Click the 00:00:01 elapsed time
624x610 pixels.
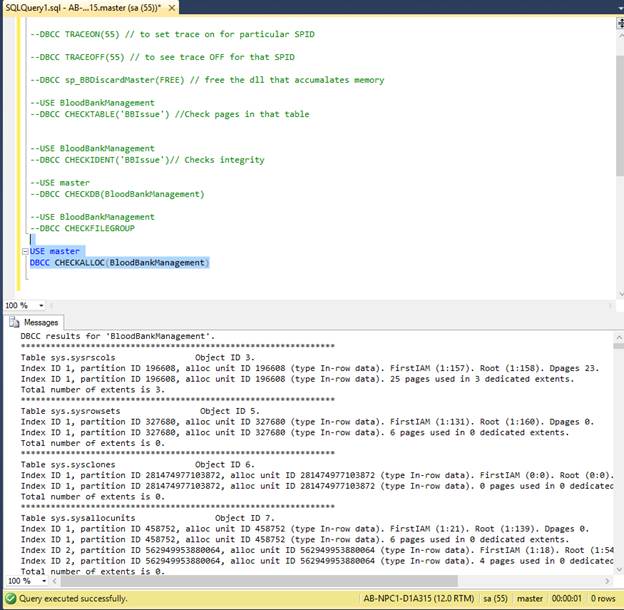tap(566, 598)
